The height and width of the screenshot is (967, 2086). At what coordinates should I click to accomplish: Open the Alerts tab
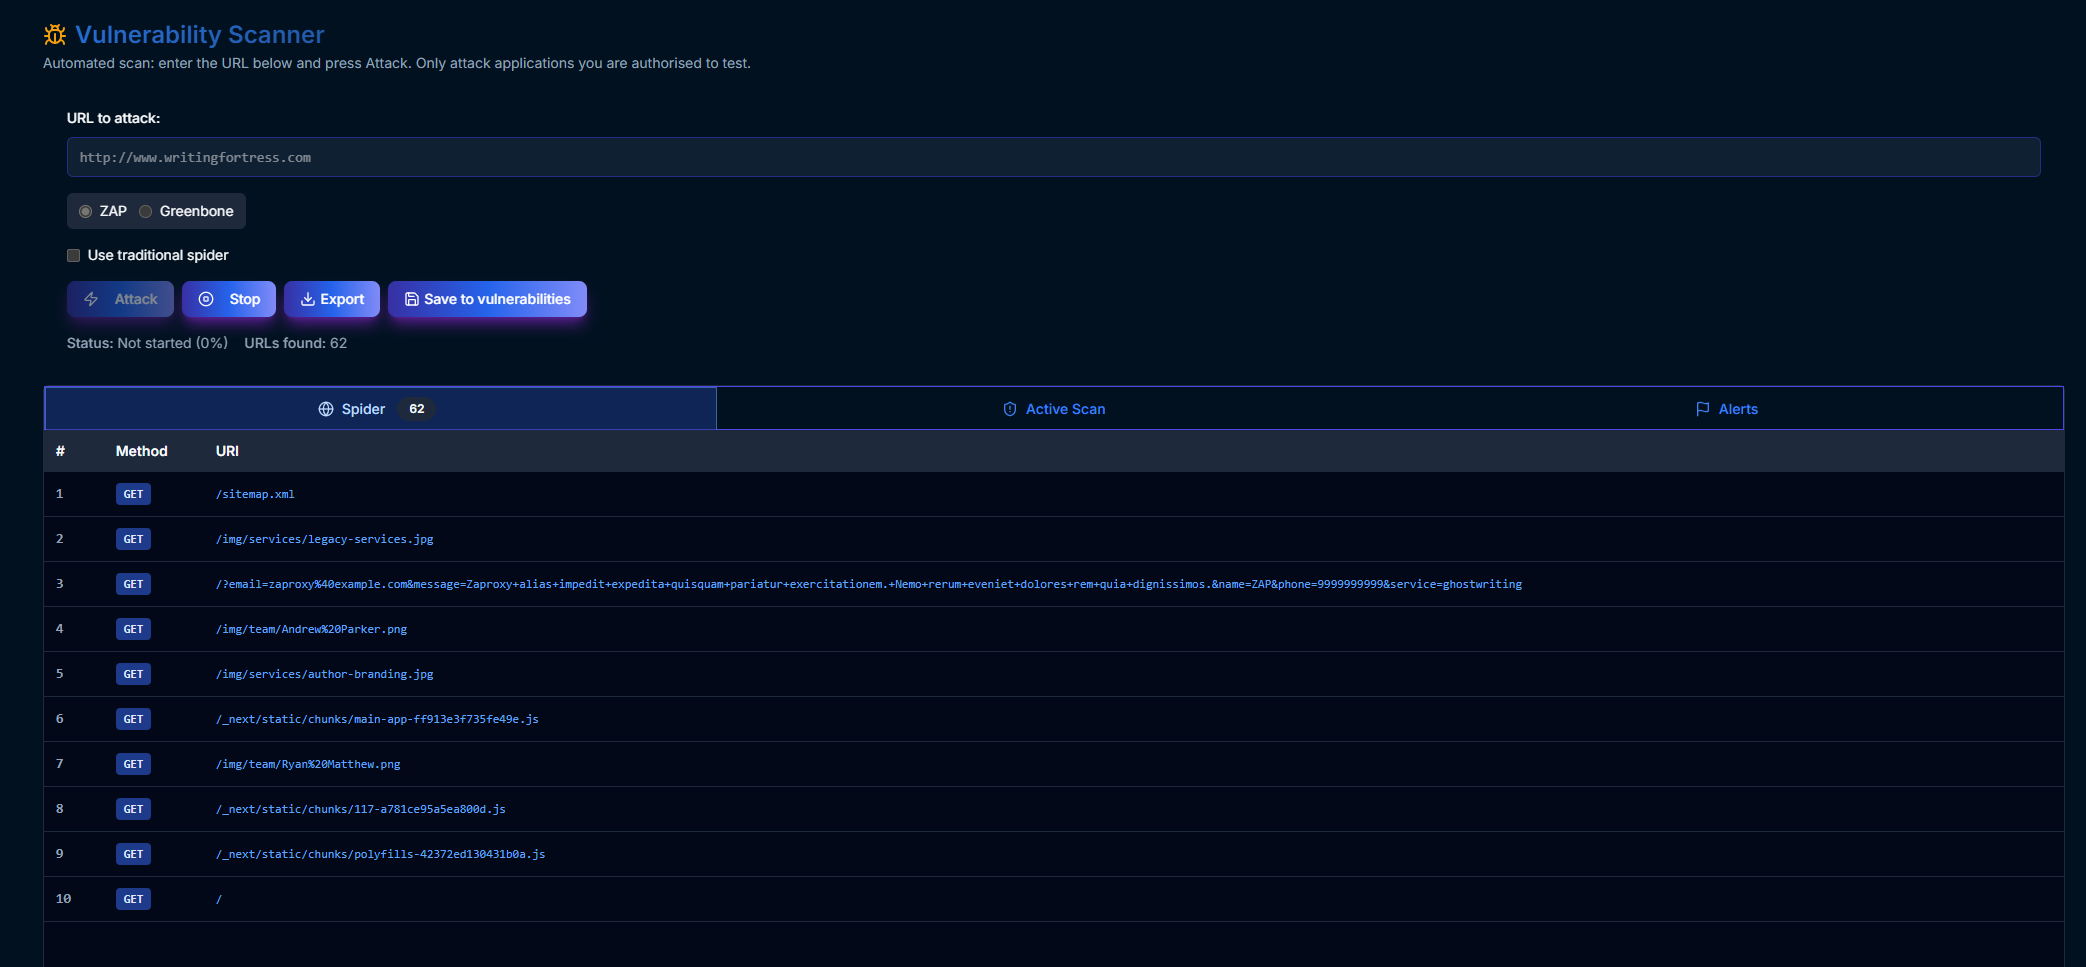1727,409
